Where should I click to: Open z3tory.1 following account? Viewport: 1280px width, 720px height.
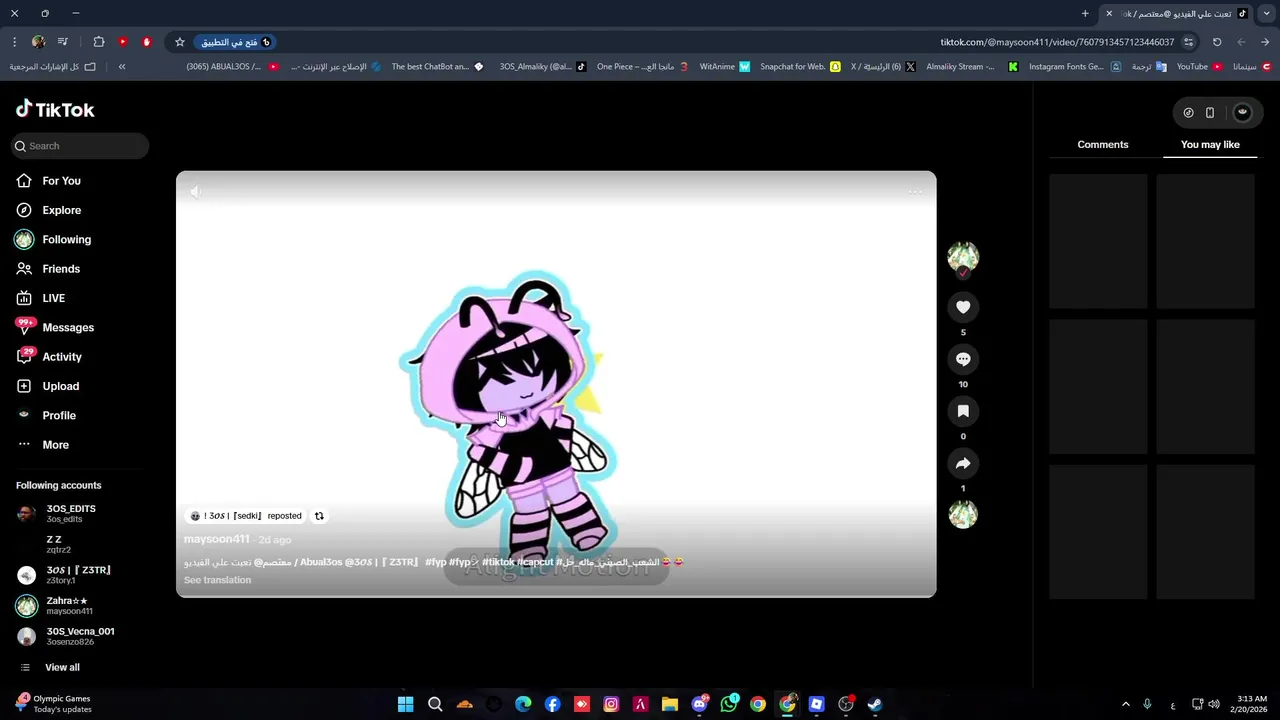tap(64, 575)
